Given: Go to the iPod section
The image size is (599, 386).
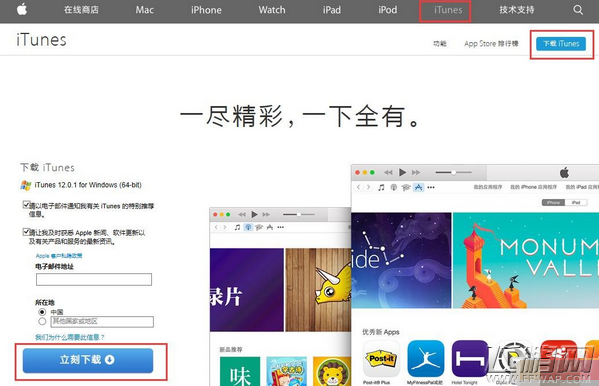Looking at the screenshot, I should 388,10.
